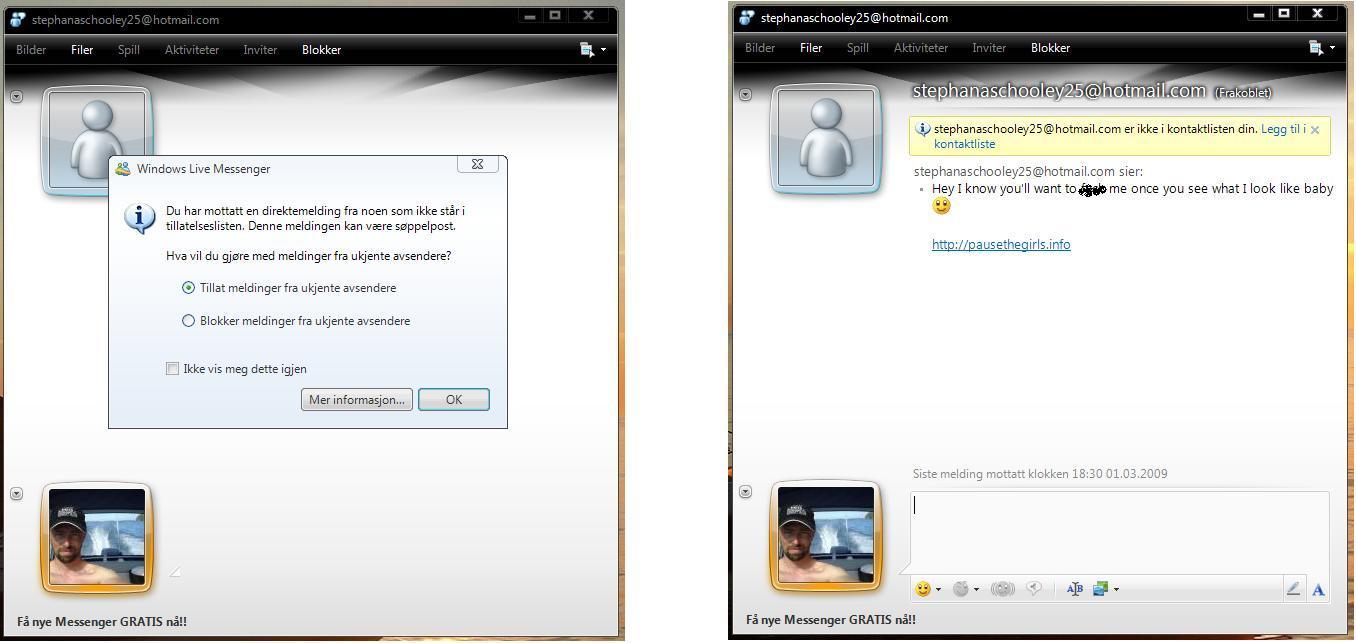This screenshot has width=1356, height=643.
Task: Open the emoticon picker in the chat toolbar
Action: (x=923, y=589)
